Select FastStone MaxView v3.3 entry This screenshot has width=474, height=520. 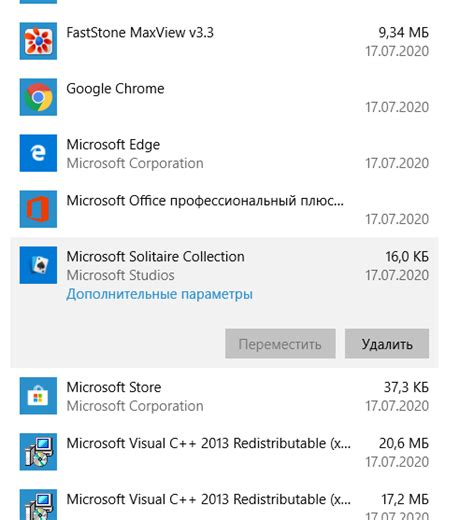tap(224, 41)
